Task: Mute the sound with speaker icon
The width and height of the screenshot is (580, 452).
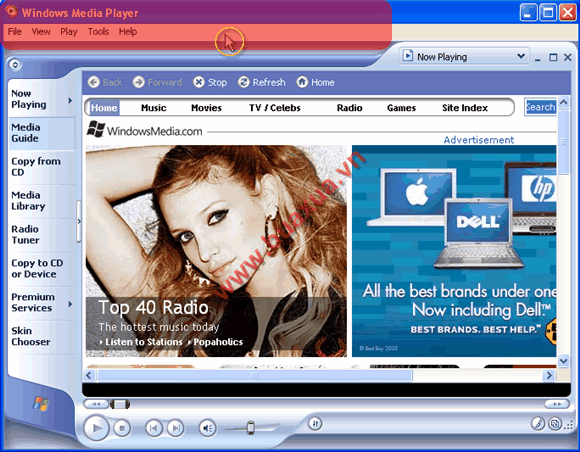Action: (x=208, y=428)
